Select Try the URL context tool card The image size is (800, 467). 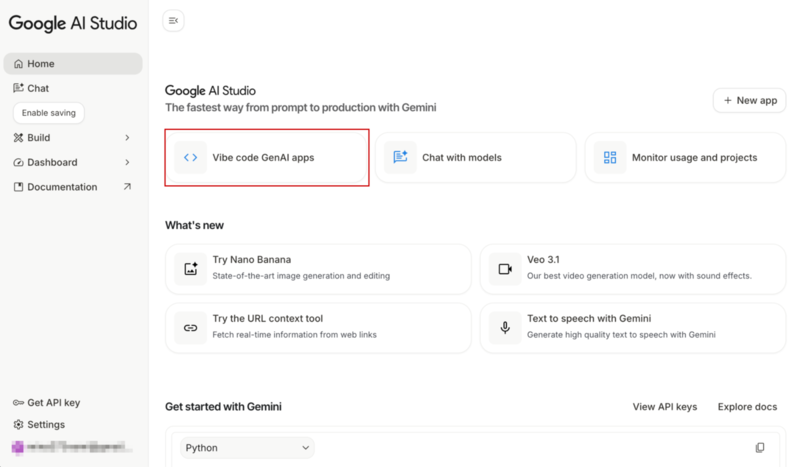[x=318, y=328]
